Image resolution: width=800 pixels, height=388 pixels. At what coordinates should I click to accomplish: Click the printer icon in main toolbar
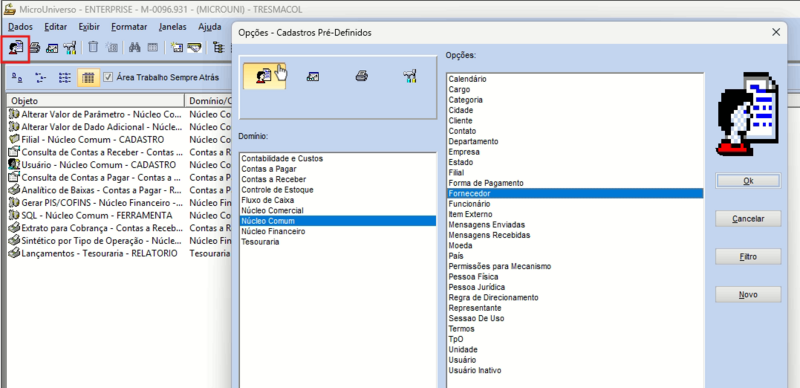click(x=35, y=48)
